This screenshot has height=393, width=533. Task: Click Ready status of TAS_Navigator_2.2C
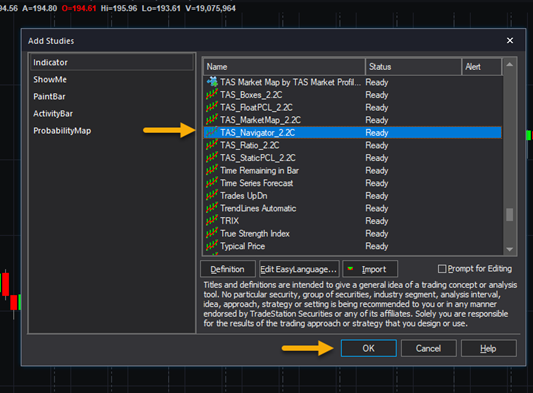pos(377,133)
